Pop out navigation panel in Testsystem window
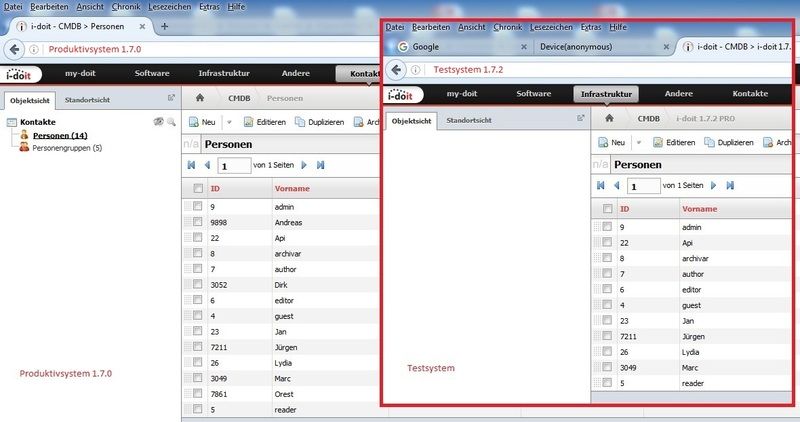800x422 pixels. click(x=580, y=118)
